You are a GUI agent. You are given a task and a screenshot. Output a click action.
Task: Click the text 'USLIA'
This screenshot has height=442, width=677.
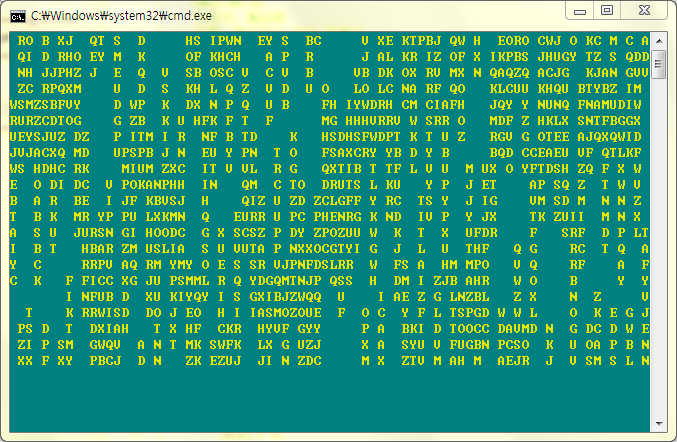click(x=165, y=249)
